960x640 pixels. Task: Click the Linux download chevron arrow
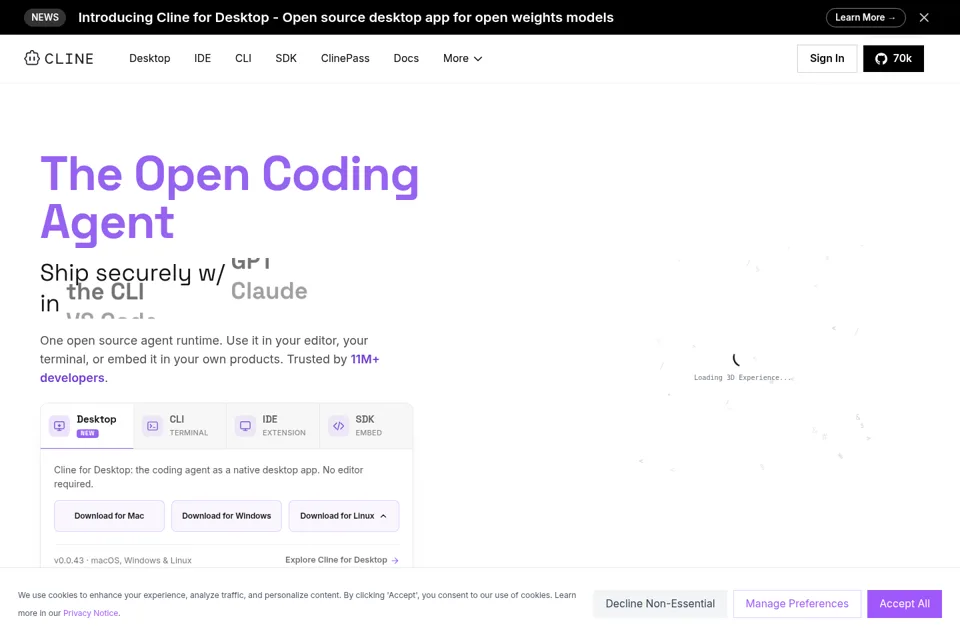pos(383,516)
